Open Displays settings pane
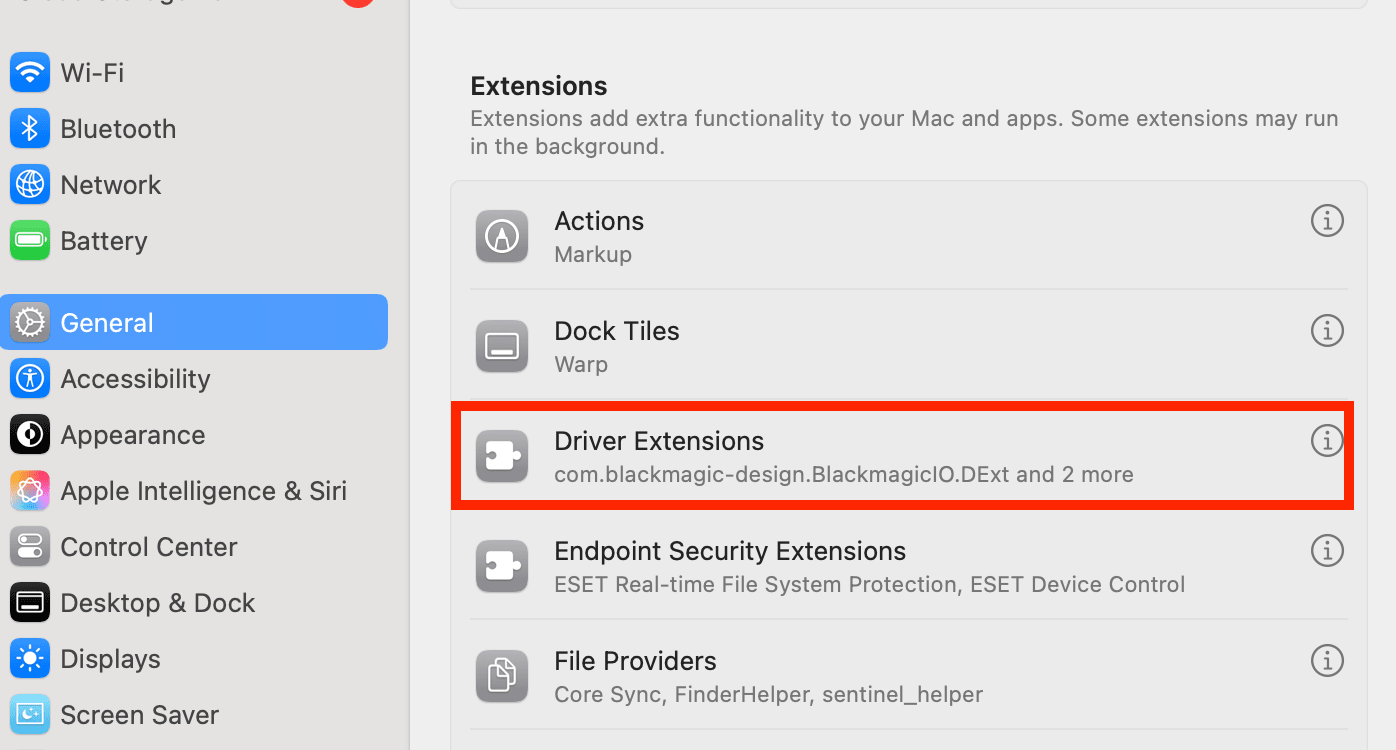Image resolution: width=1396 pixels, height=750 pixels. pyautogui.click(x=110, y=659)
